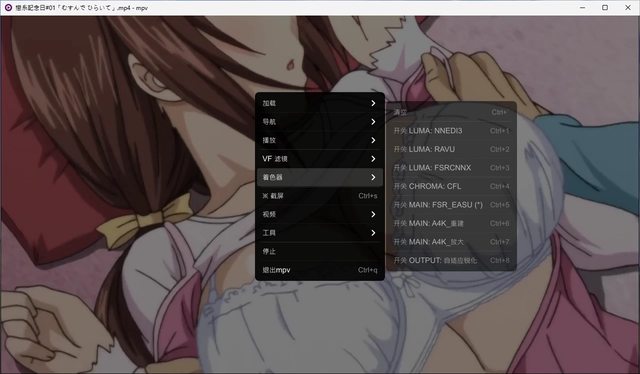Image resolution: width=640 pixels, height=374 pixels.
Task: Click the highlighted 着色器 menu entry
Action: [x=320, y=177]
